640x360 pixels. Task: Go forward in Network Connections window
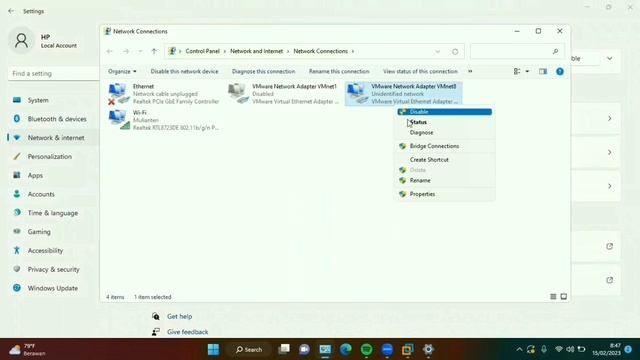126,51
